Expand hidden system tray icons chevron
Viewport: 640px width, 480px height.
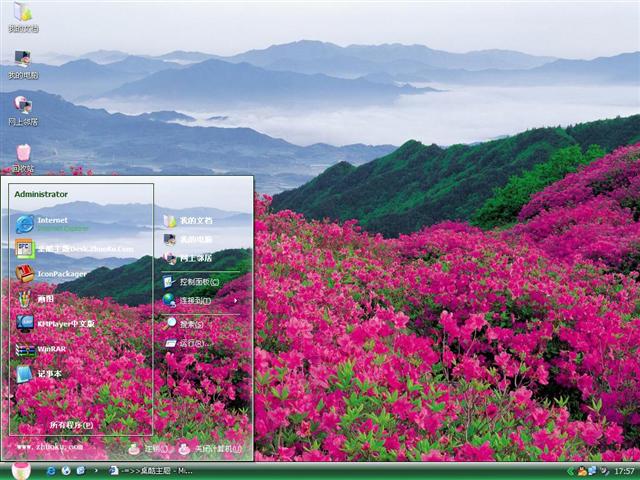571,471
